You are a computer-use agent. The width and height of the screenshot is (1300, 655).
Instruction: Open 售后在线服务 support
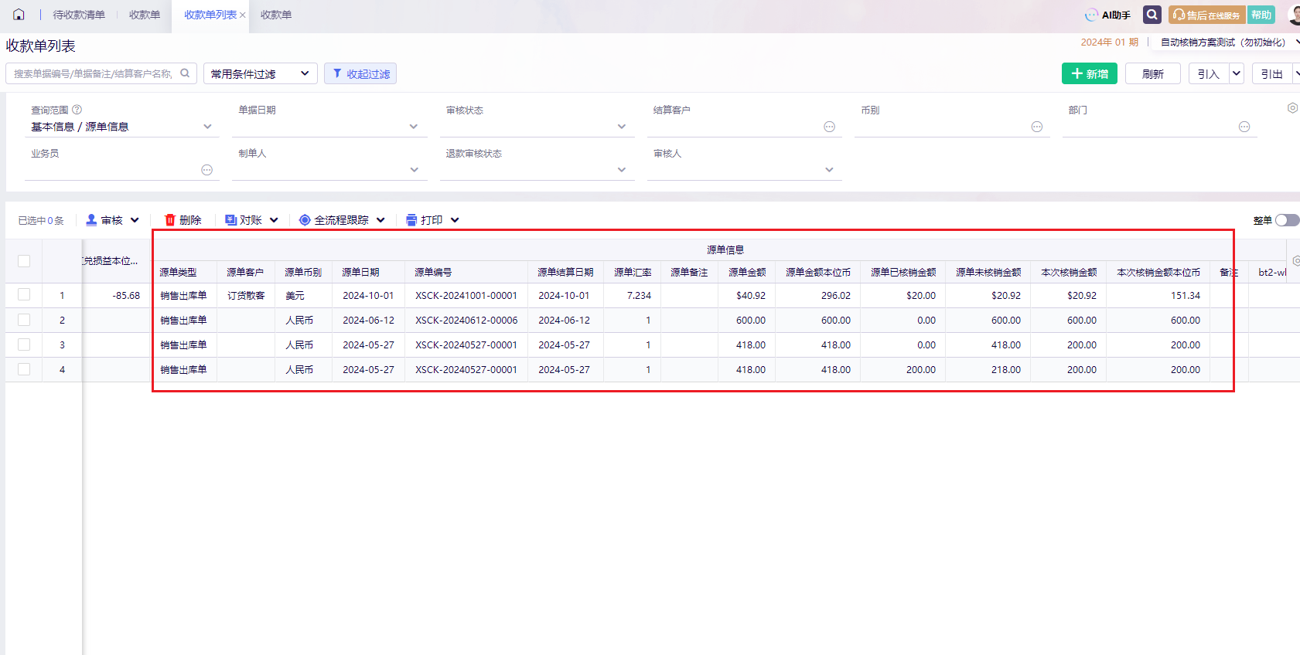pos(1206,15)
